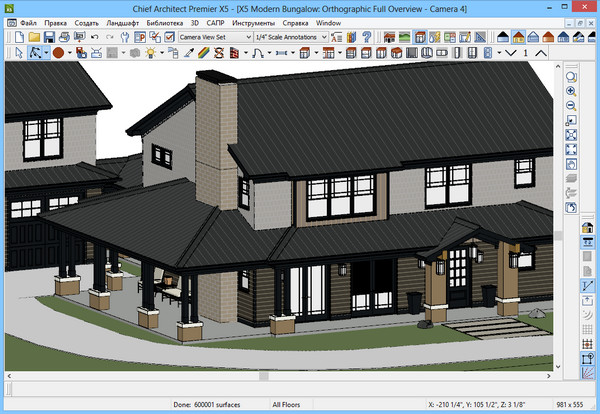Image resolution: width=600 pixels, height=414 pixels.
Task: Open the Ландшафт menu
Action: click(x=122, y=23)
